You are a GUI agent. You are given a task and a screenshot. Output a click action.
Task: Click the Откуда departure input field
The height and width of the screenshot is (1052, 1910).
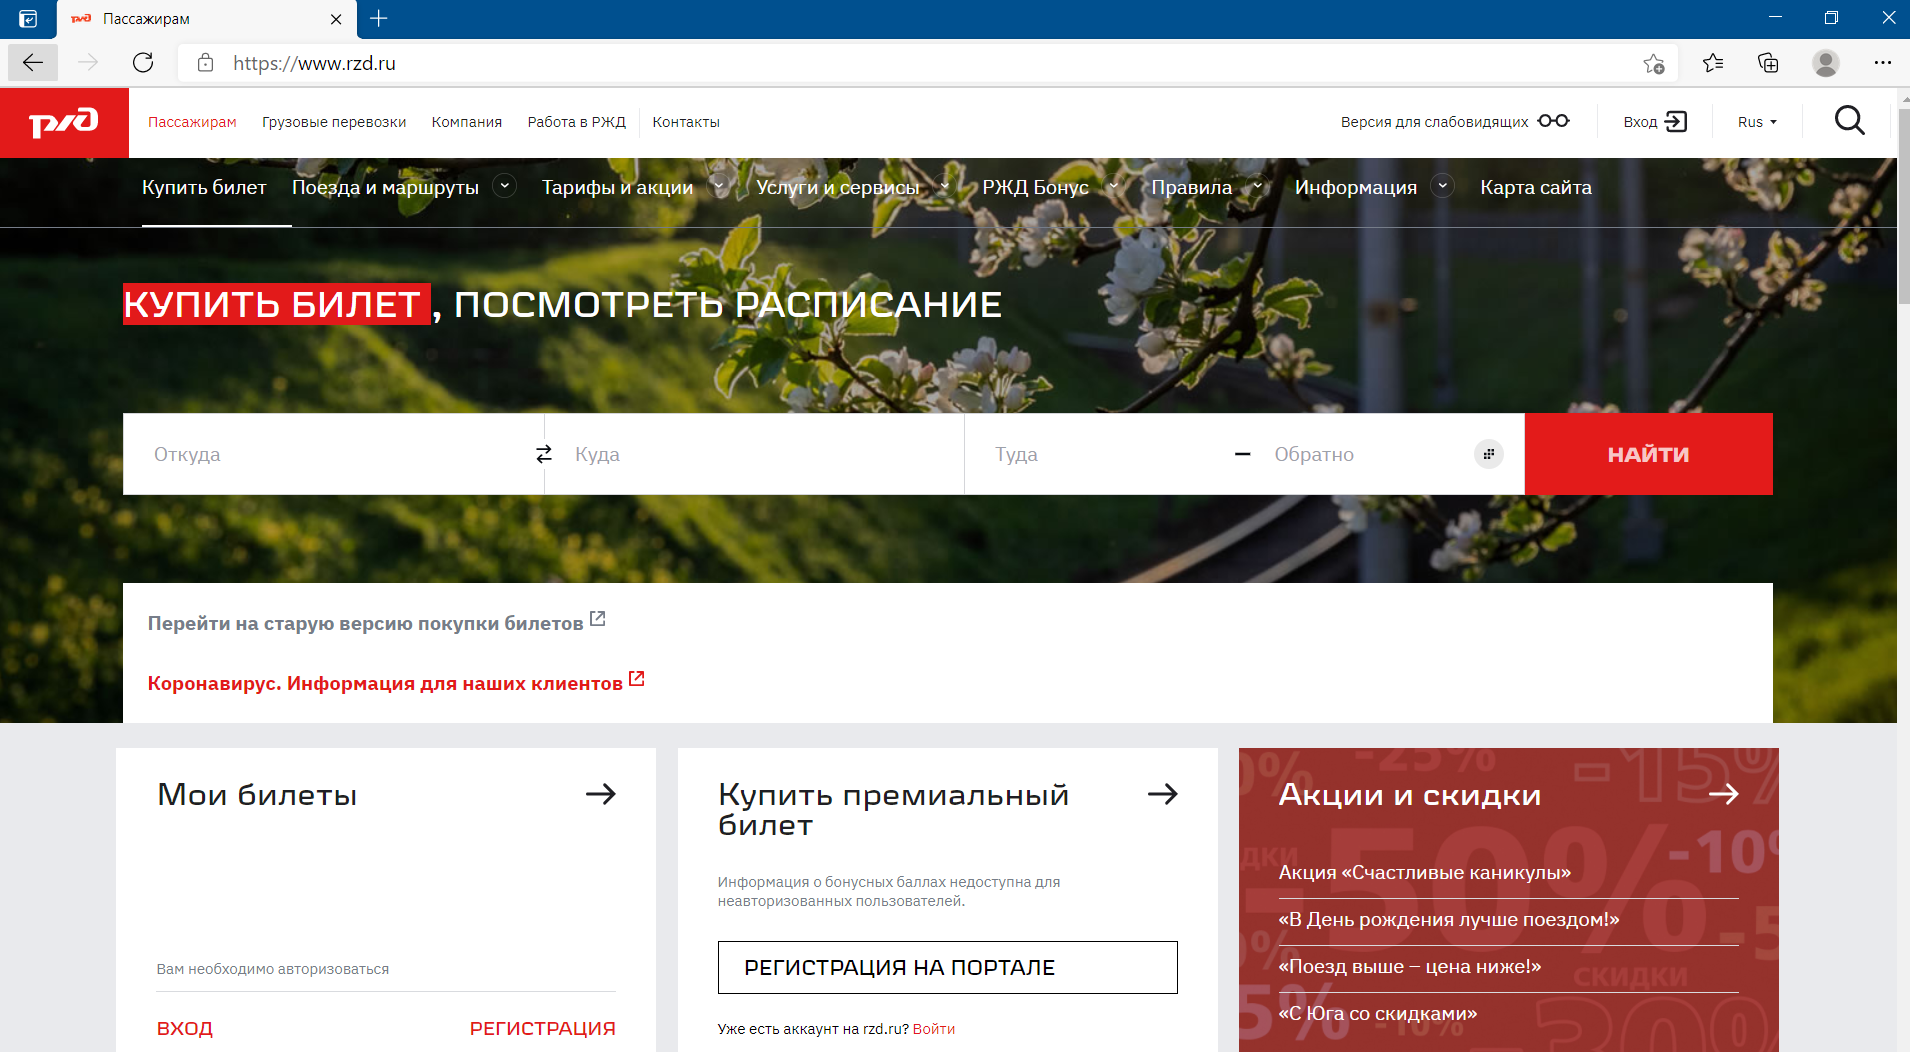(330, 454)
